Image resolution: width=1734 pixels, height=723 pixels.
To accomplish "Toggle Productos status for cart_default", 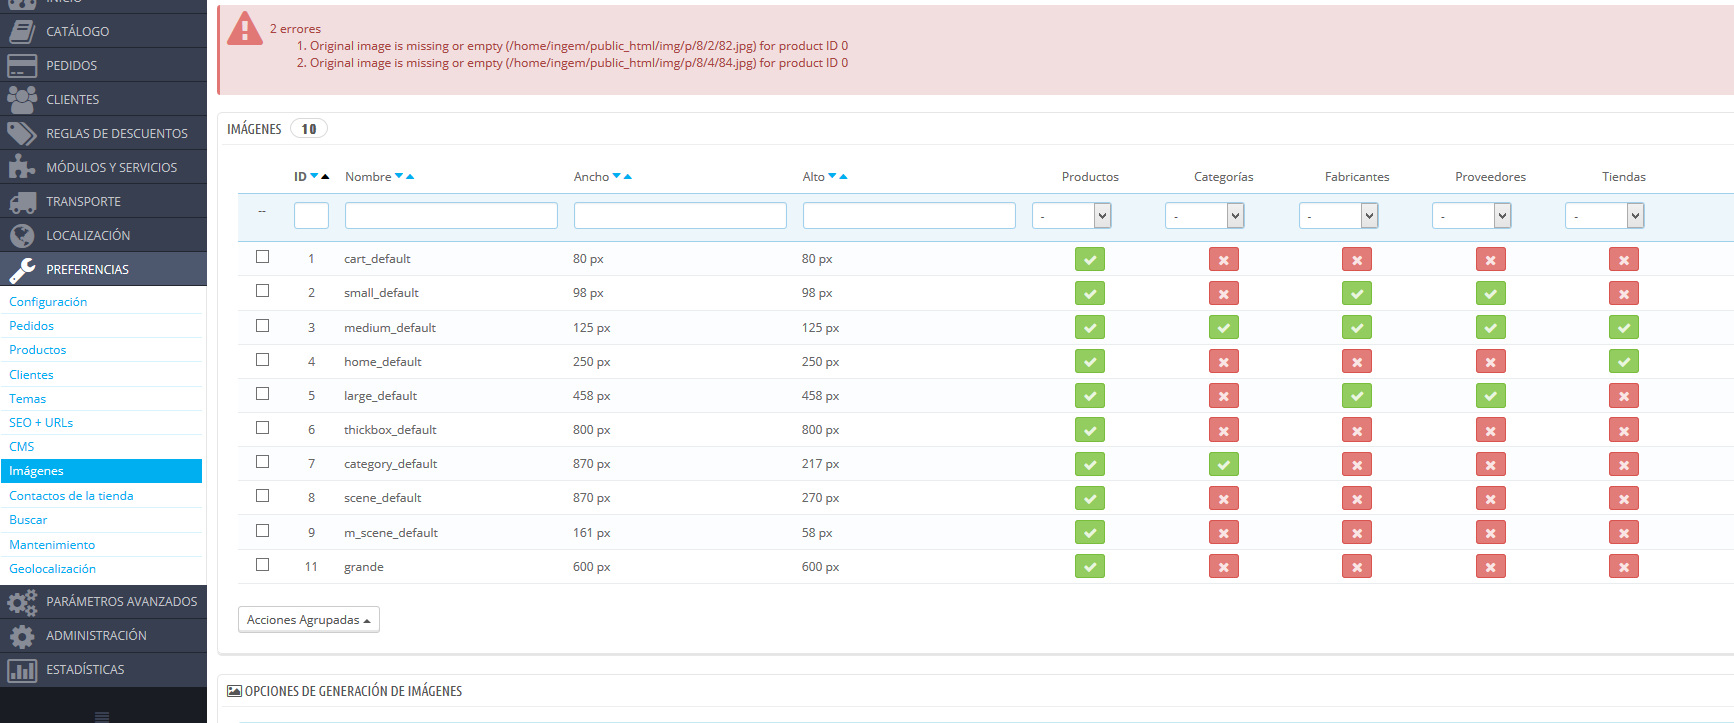I will click(1090, 259).
